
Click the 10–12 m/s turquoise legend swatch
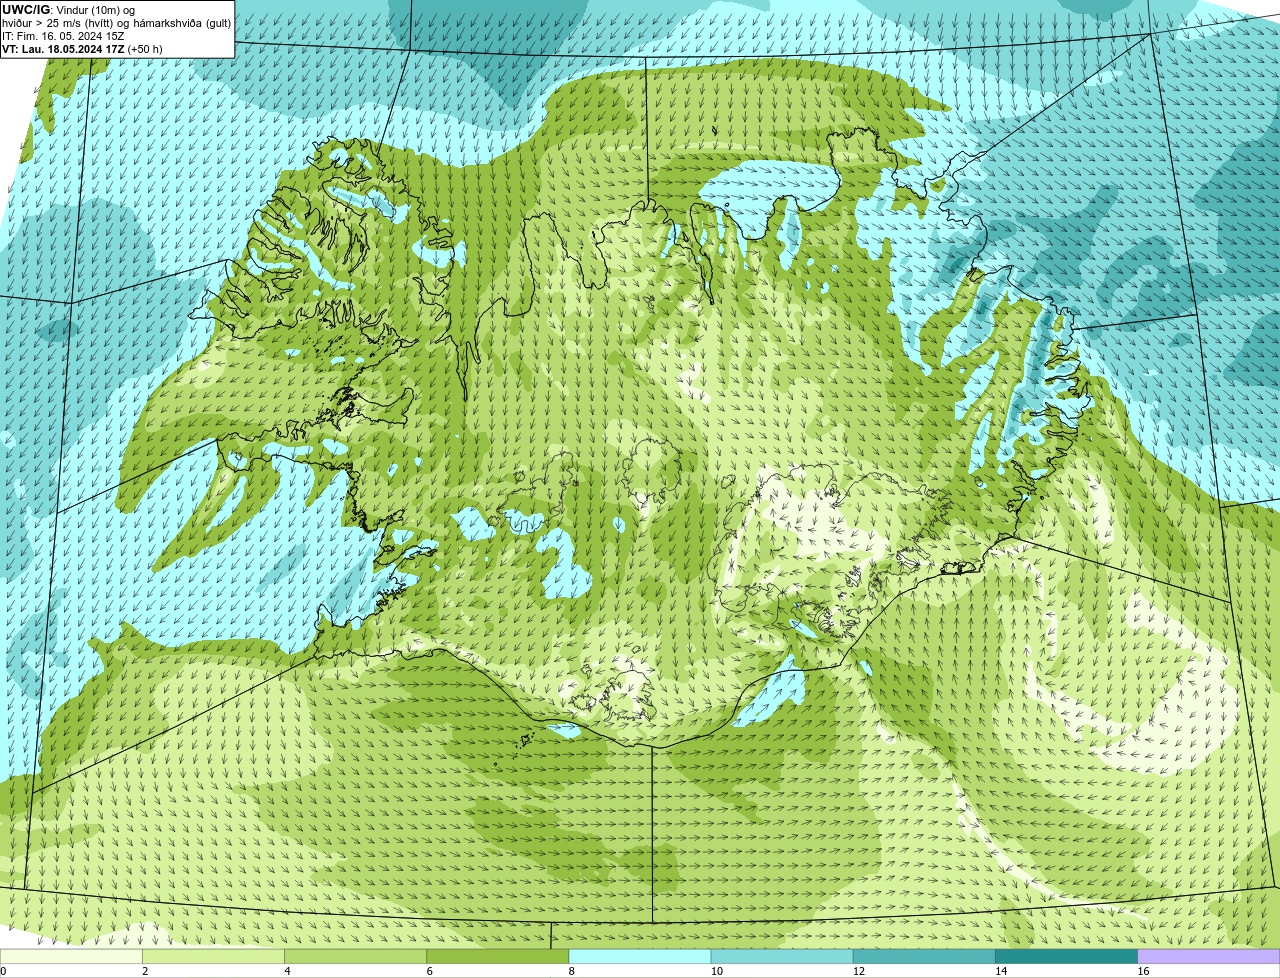coord(782,956)
